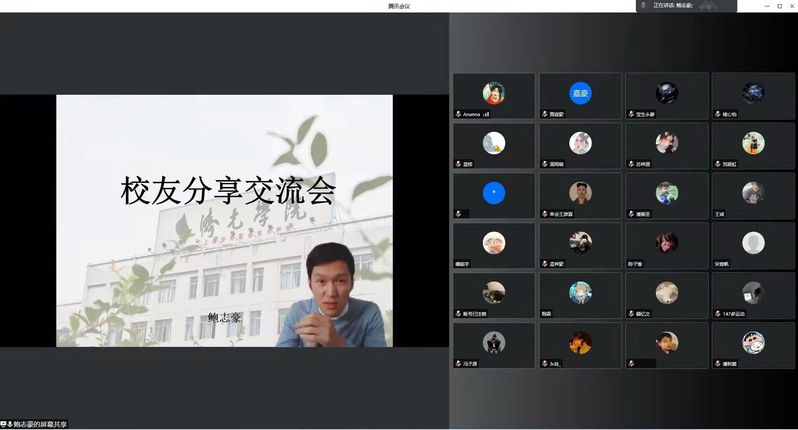Select the 宝生永夢 participant tile

(666, 96)
